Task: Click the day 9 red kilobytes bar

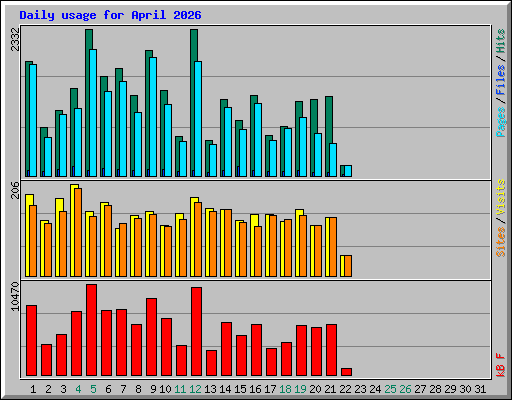Action: point(152,337)
